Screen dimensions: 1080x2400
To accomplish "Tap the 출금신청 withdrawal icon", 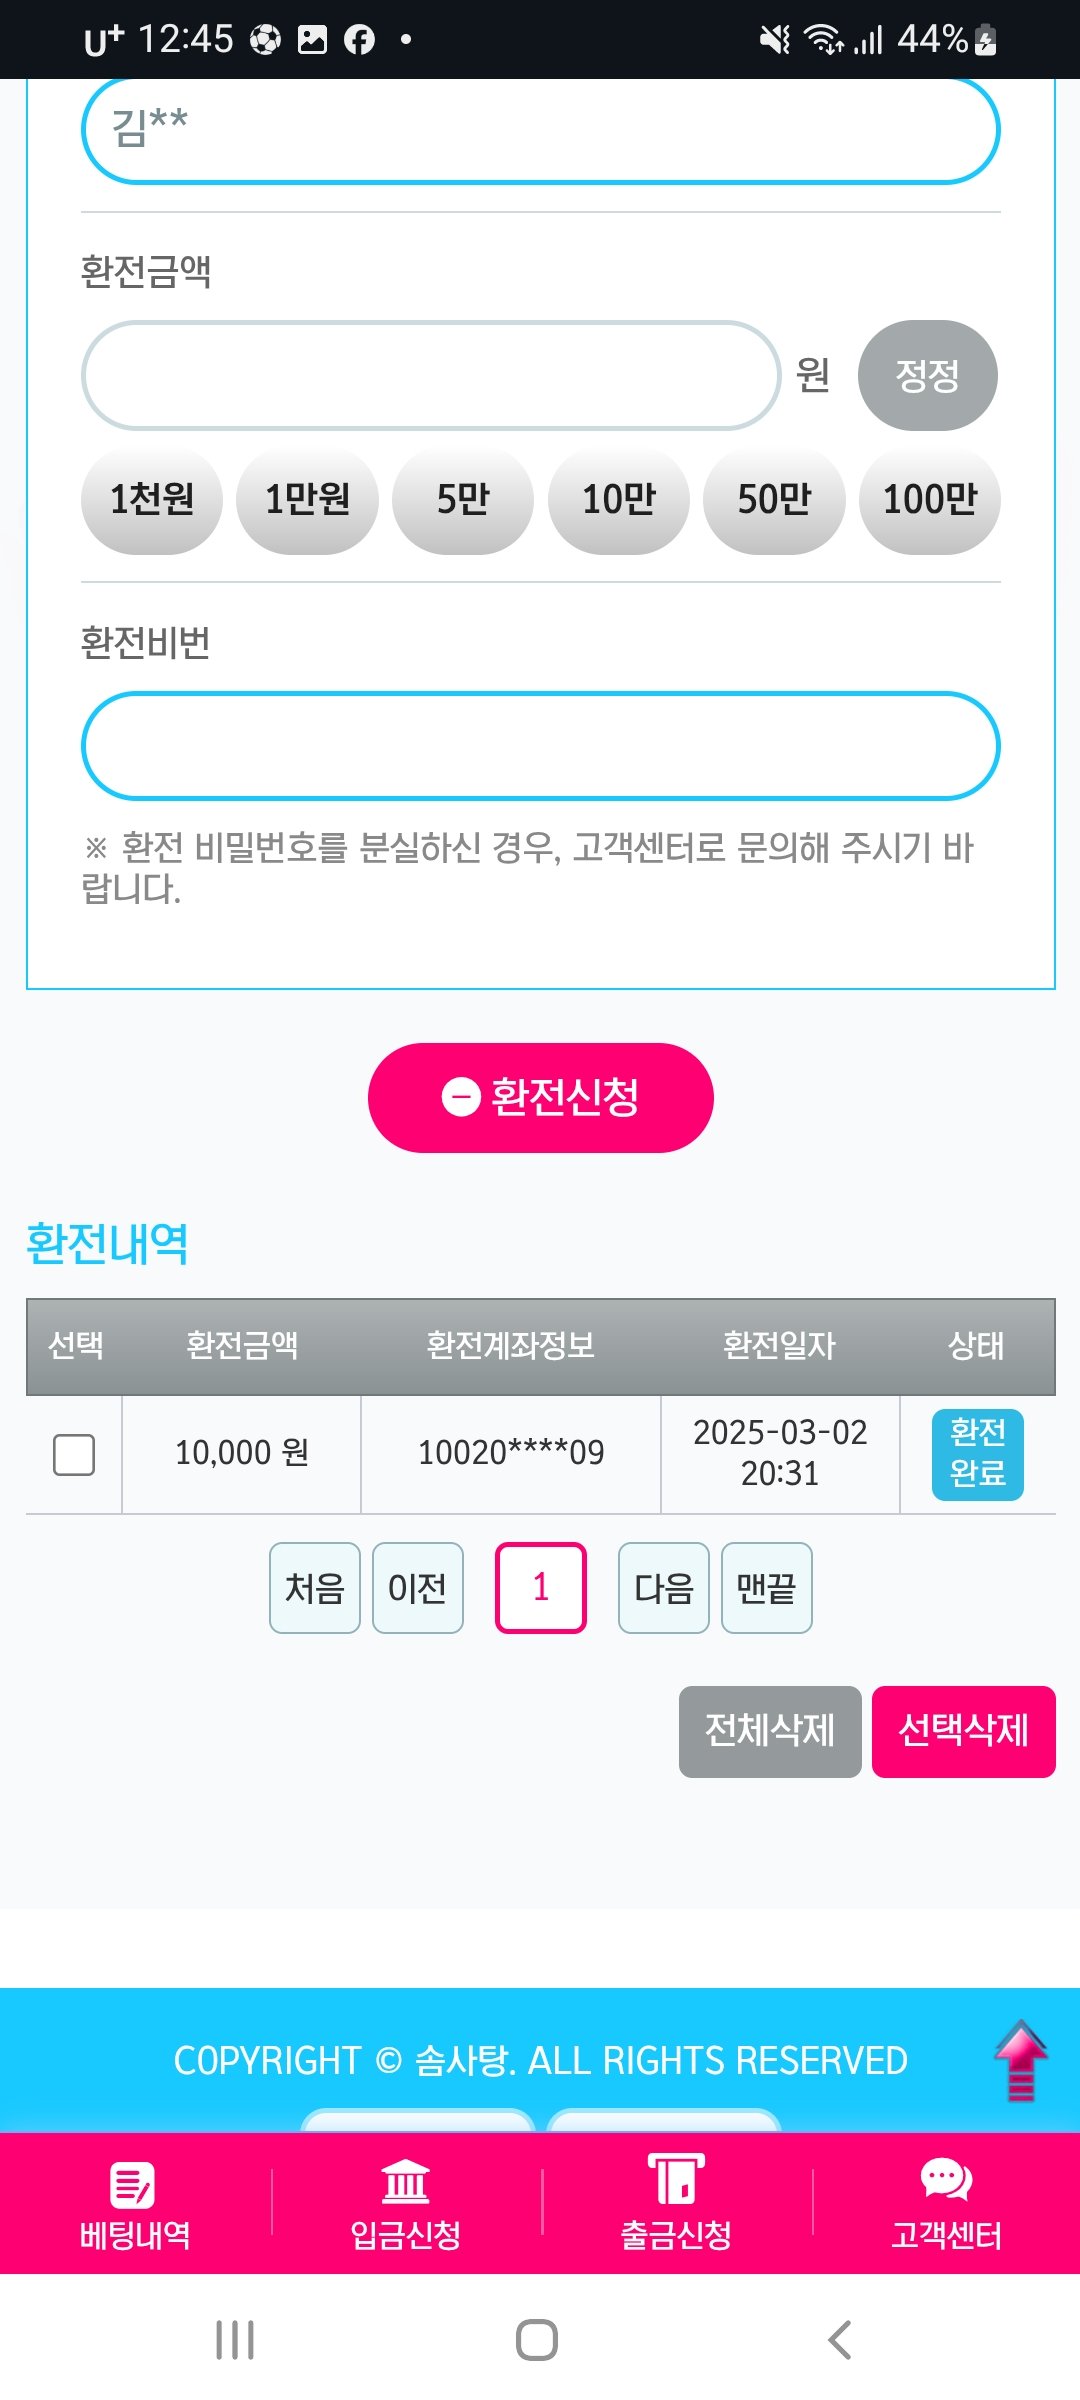I will pos(676,2181).
